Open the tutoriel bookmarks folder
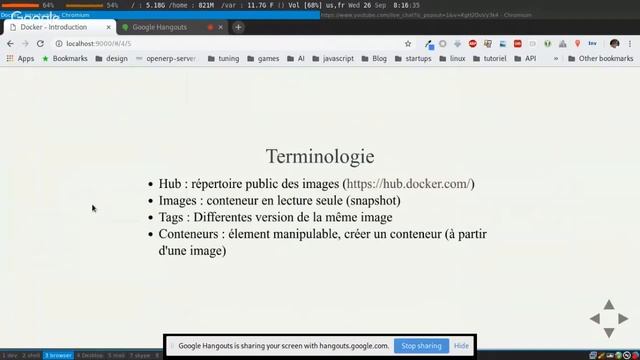This screenshot has height=360, width=640. point(490,58)
